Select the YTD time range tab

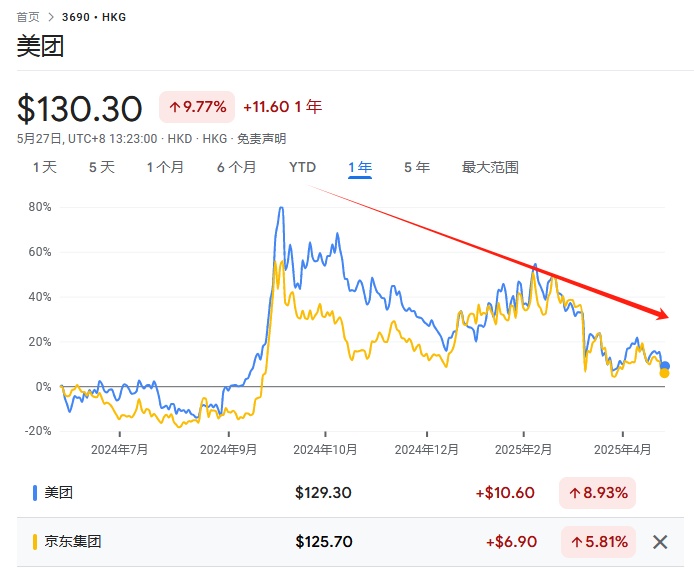pos(302,167)
